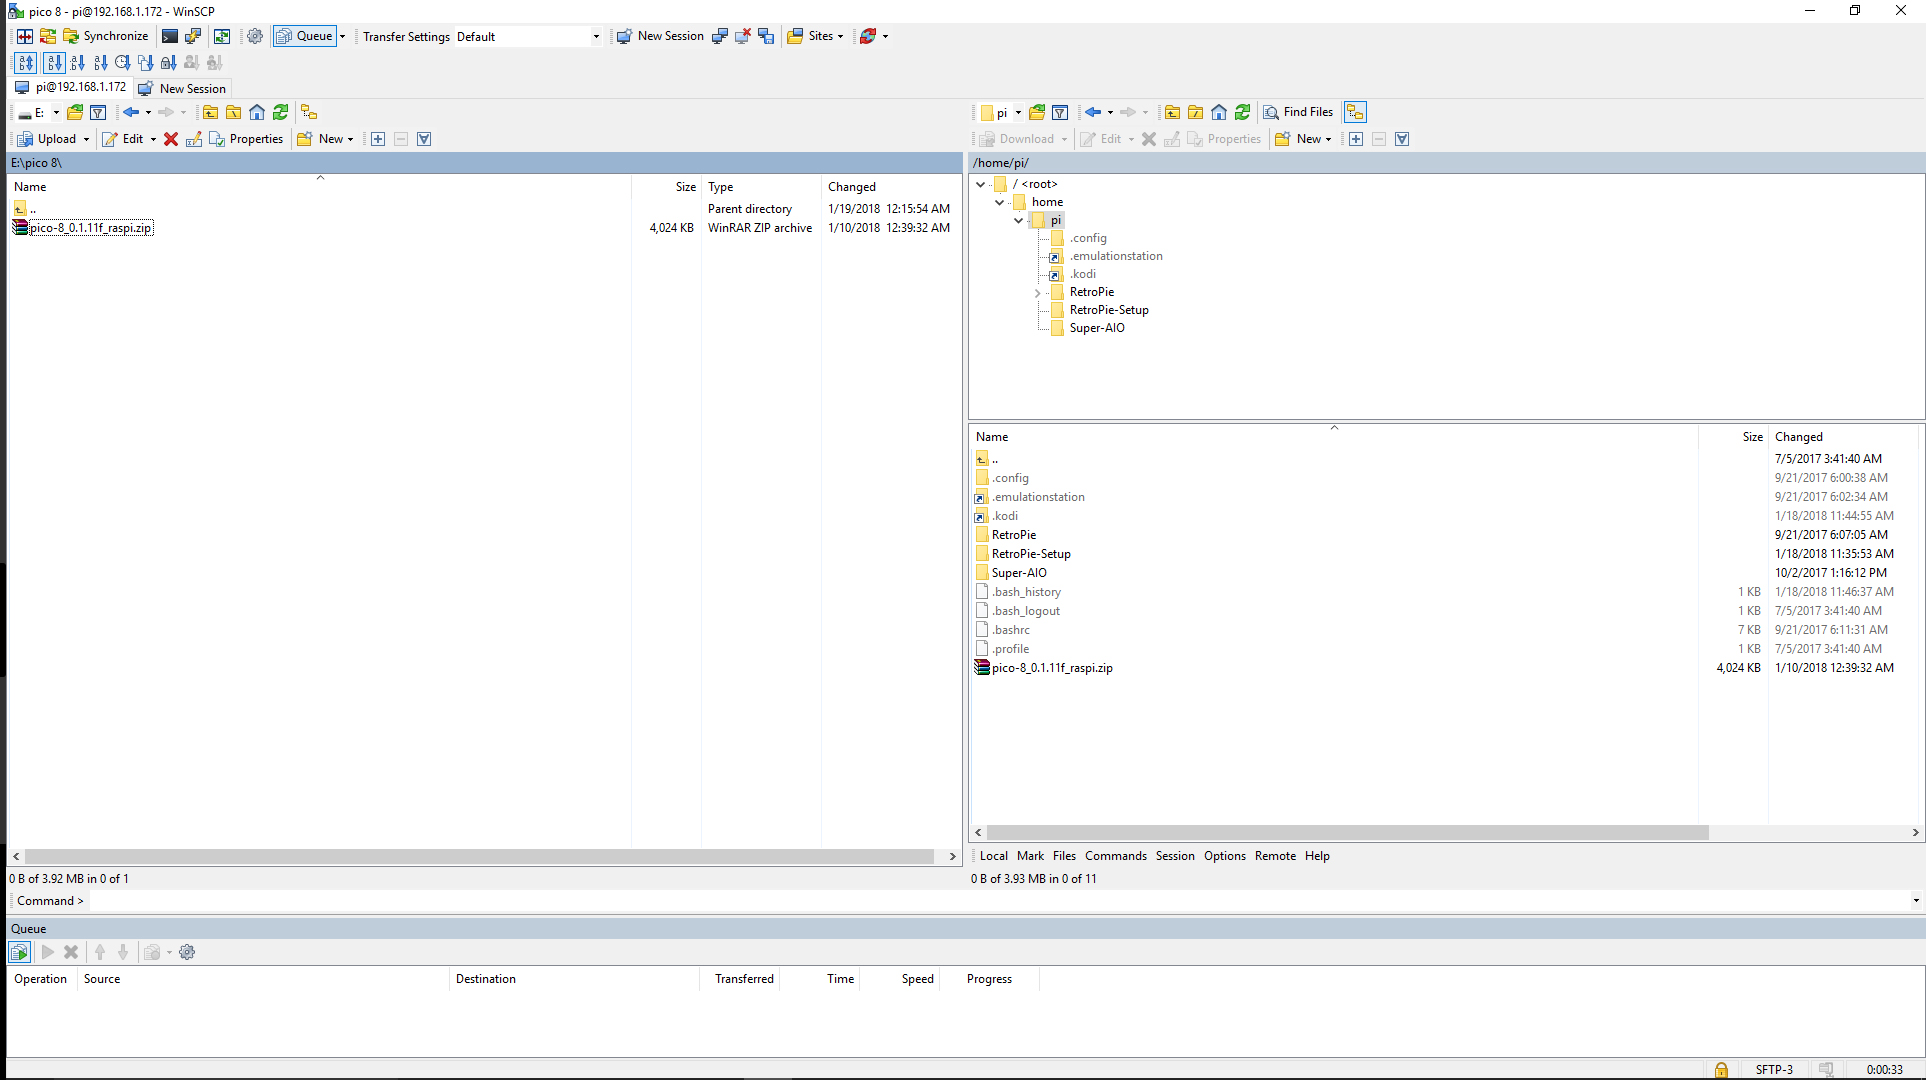This screenshot has height=1080, width=1926.
Task: Open the Queue button dropdown arrow
Action: (342, 36)
